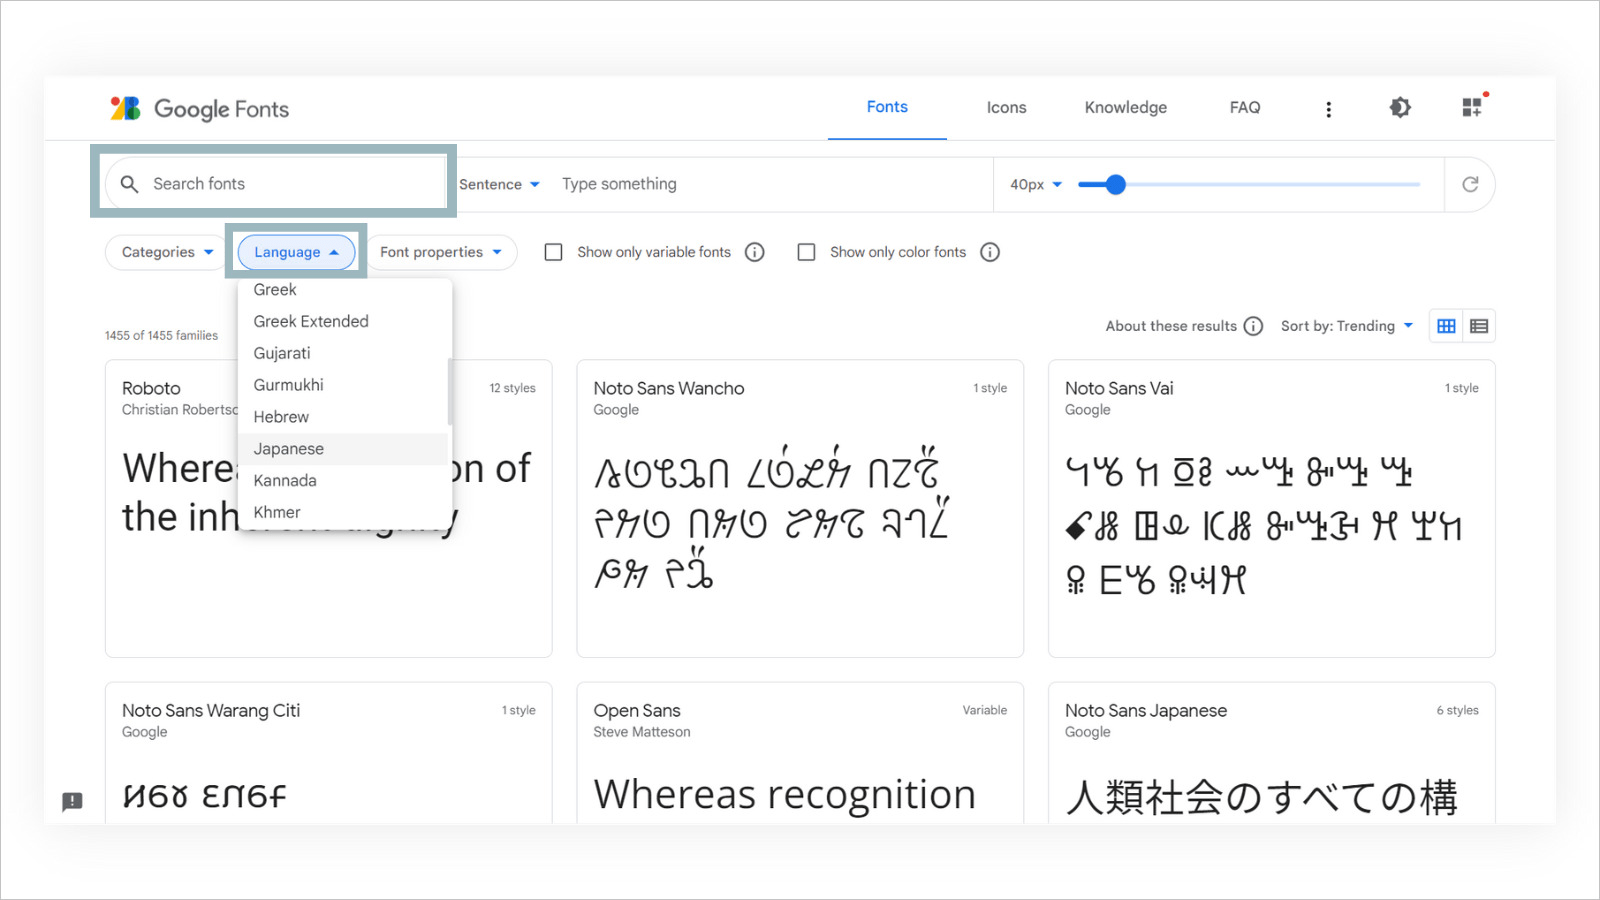The height and width of the screenshot is (900, 1600).
Task: Open the Noto Sans Japanese font card
Action: click(1271, 753)
